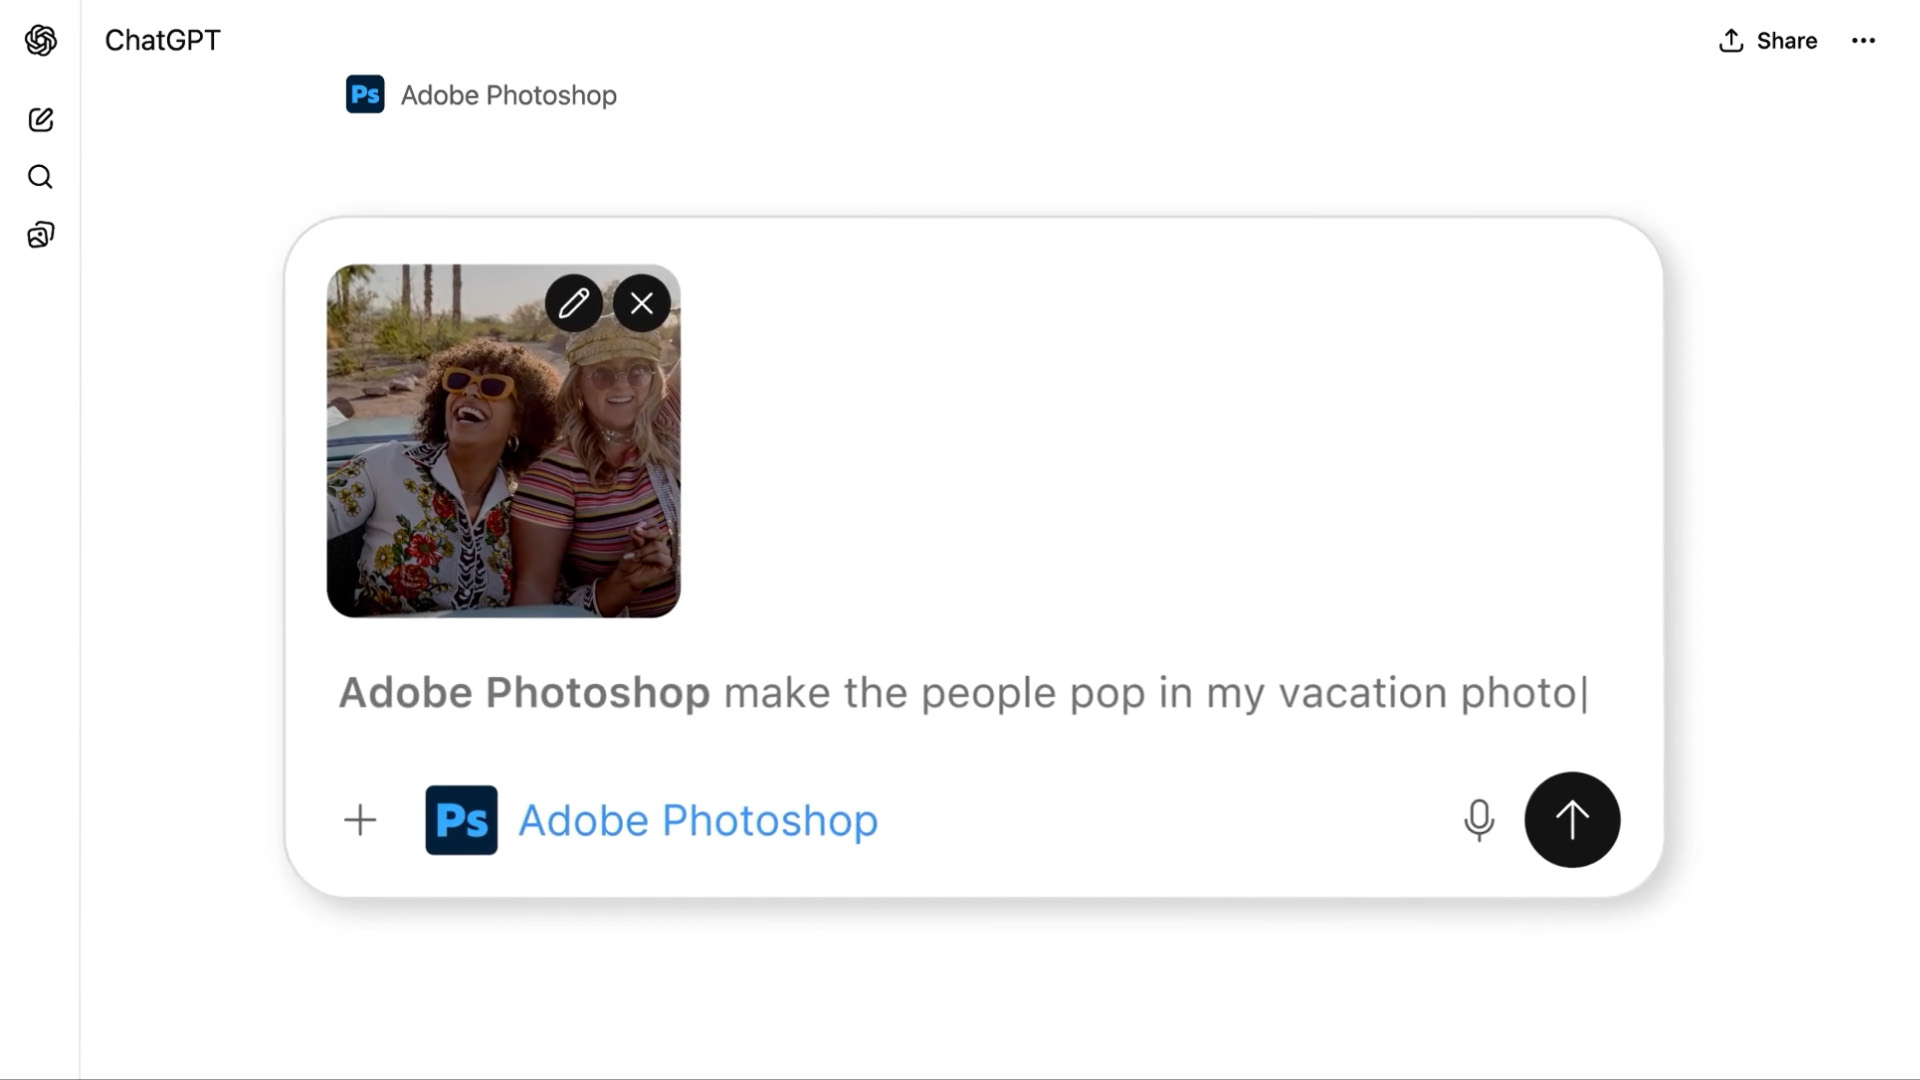Select the search icon in the sidebar
1920x1080 pixels.
[x=40, y=177]
